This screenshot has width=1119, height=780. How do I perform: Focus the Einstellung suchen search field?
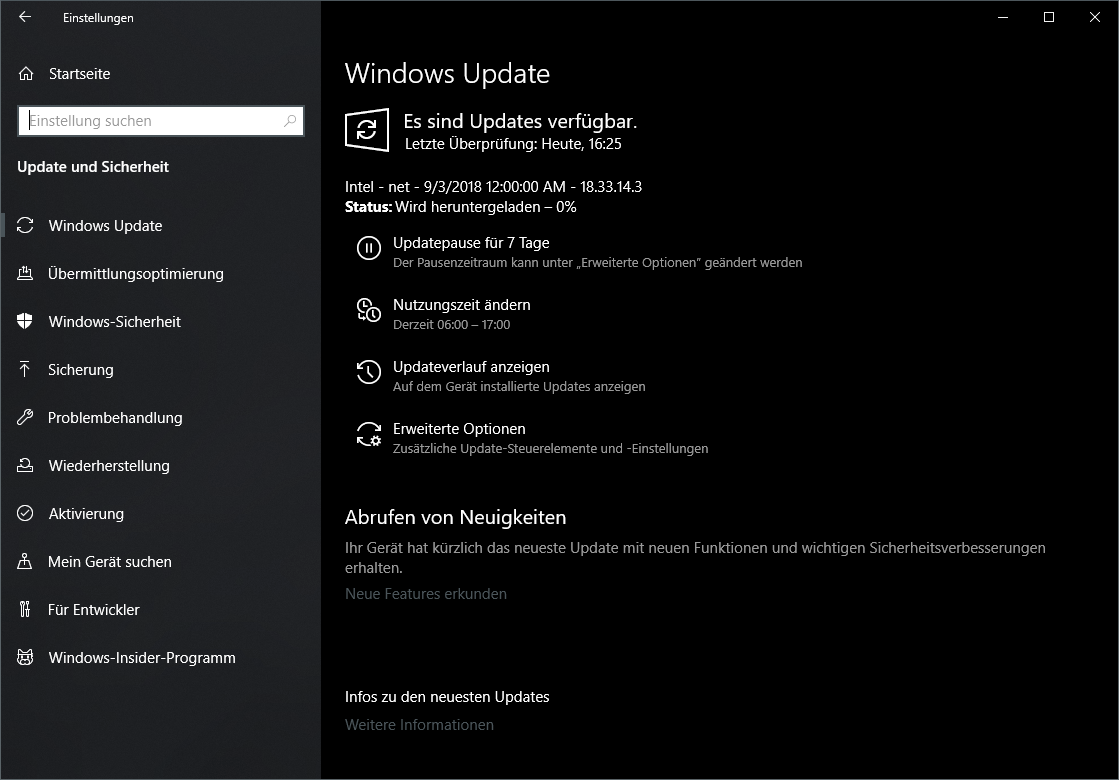(x=161, y=121)
